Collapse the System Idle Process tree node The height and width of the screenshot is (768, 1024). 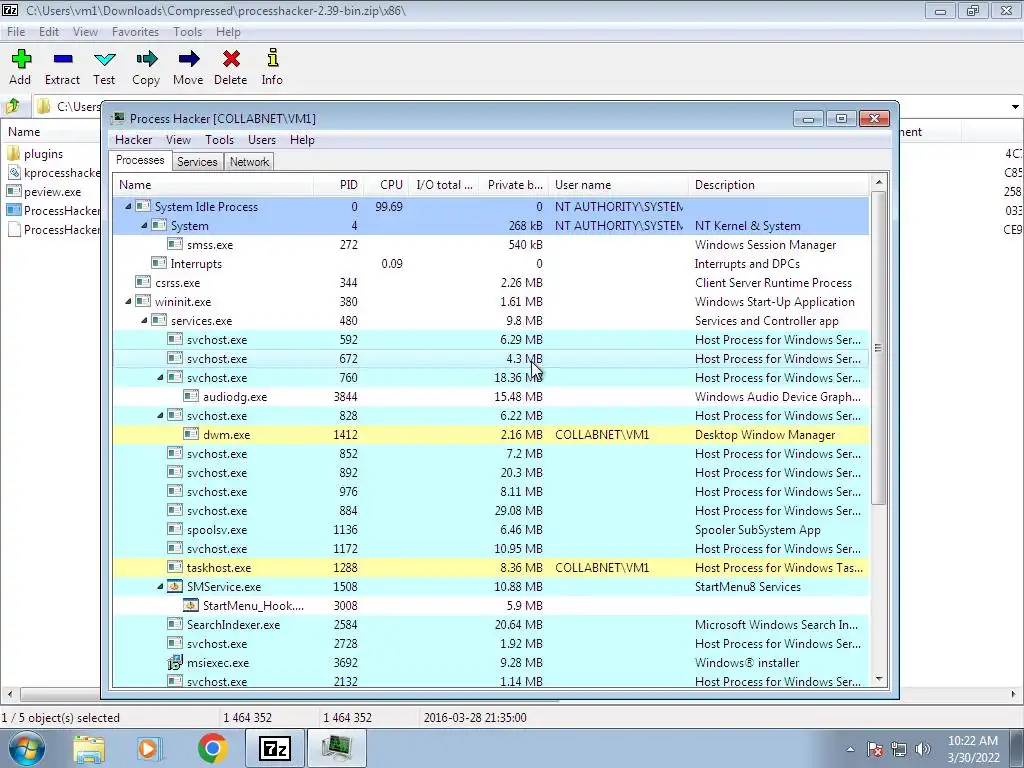[x=128, y=206]
